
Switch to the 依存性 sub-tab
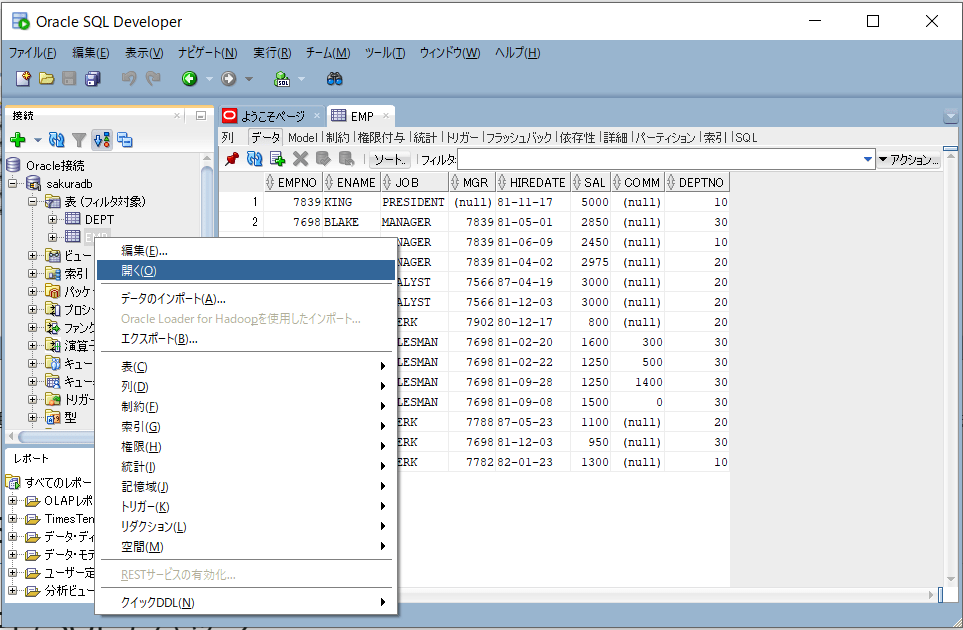tap(577, 138)
